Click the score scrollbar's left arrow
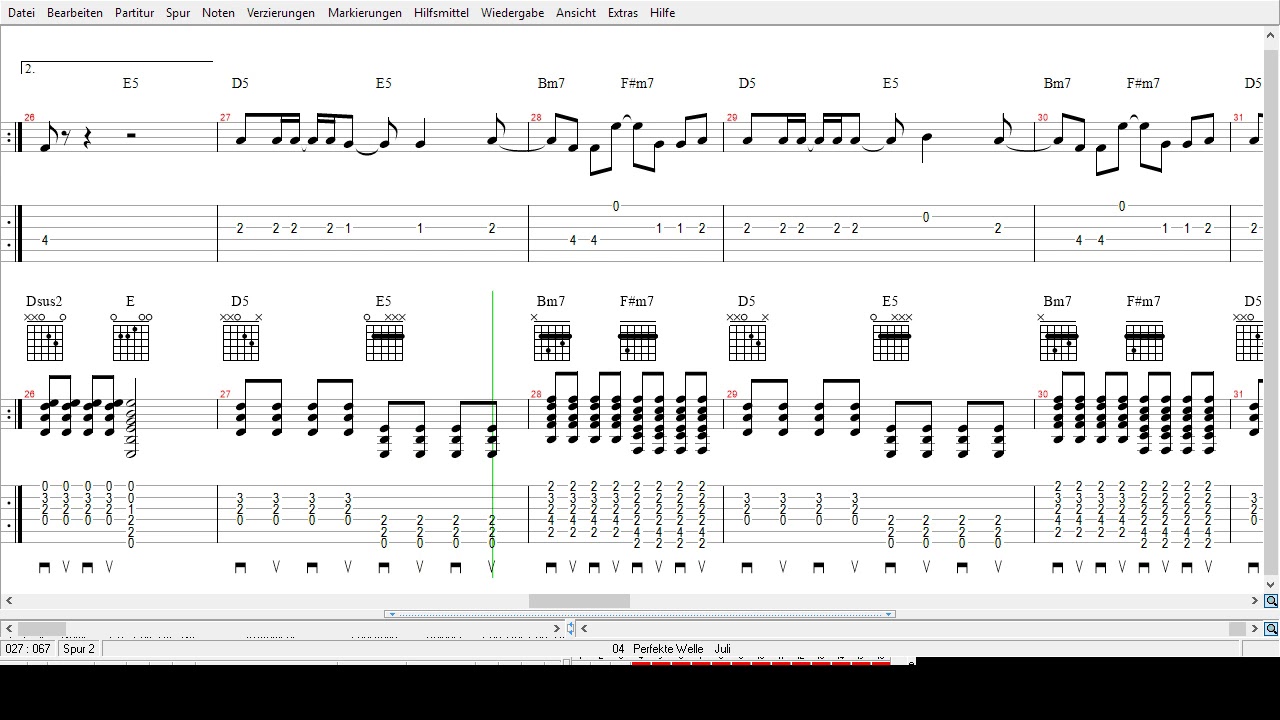Image resolution: width=1280 pixels, height=720 pixels. click(x=9, y=601)
